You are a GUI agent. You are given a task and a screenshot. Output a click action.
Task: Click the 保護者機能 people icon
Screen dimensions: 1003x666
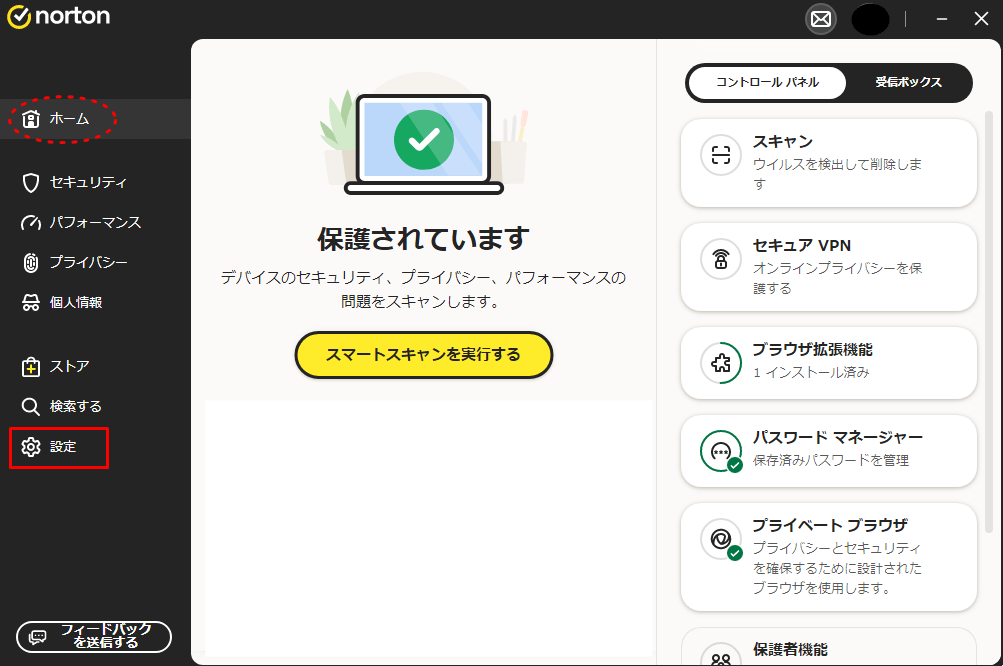pyautogui.click(x=721, y=656)
